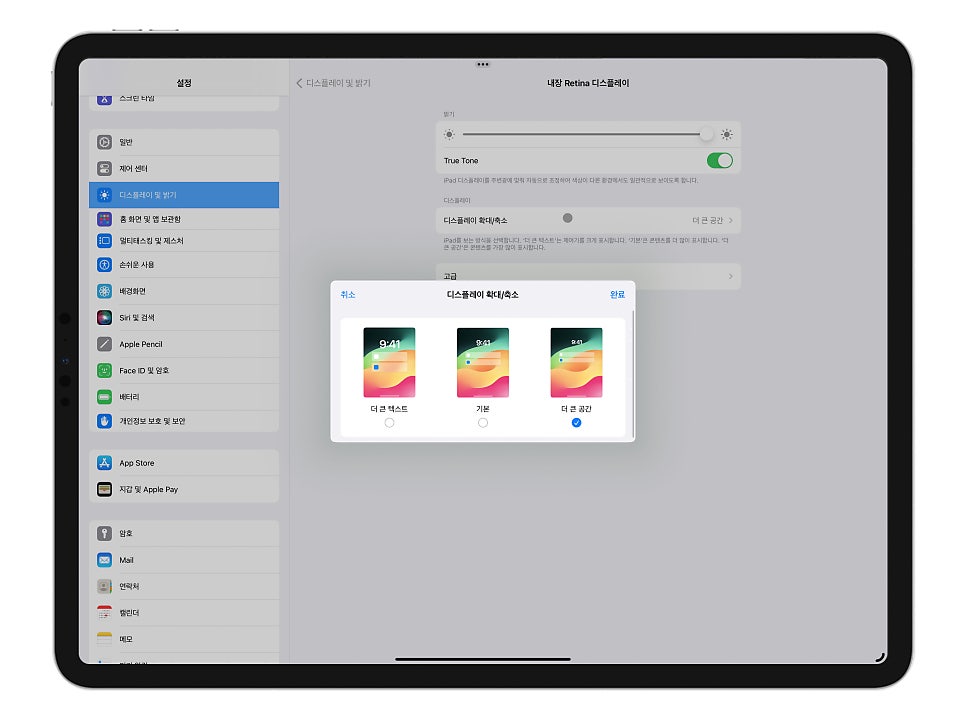Open the Mail settings icon
This screenshot has height=723, width=966.
point(104,560)
